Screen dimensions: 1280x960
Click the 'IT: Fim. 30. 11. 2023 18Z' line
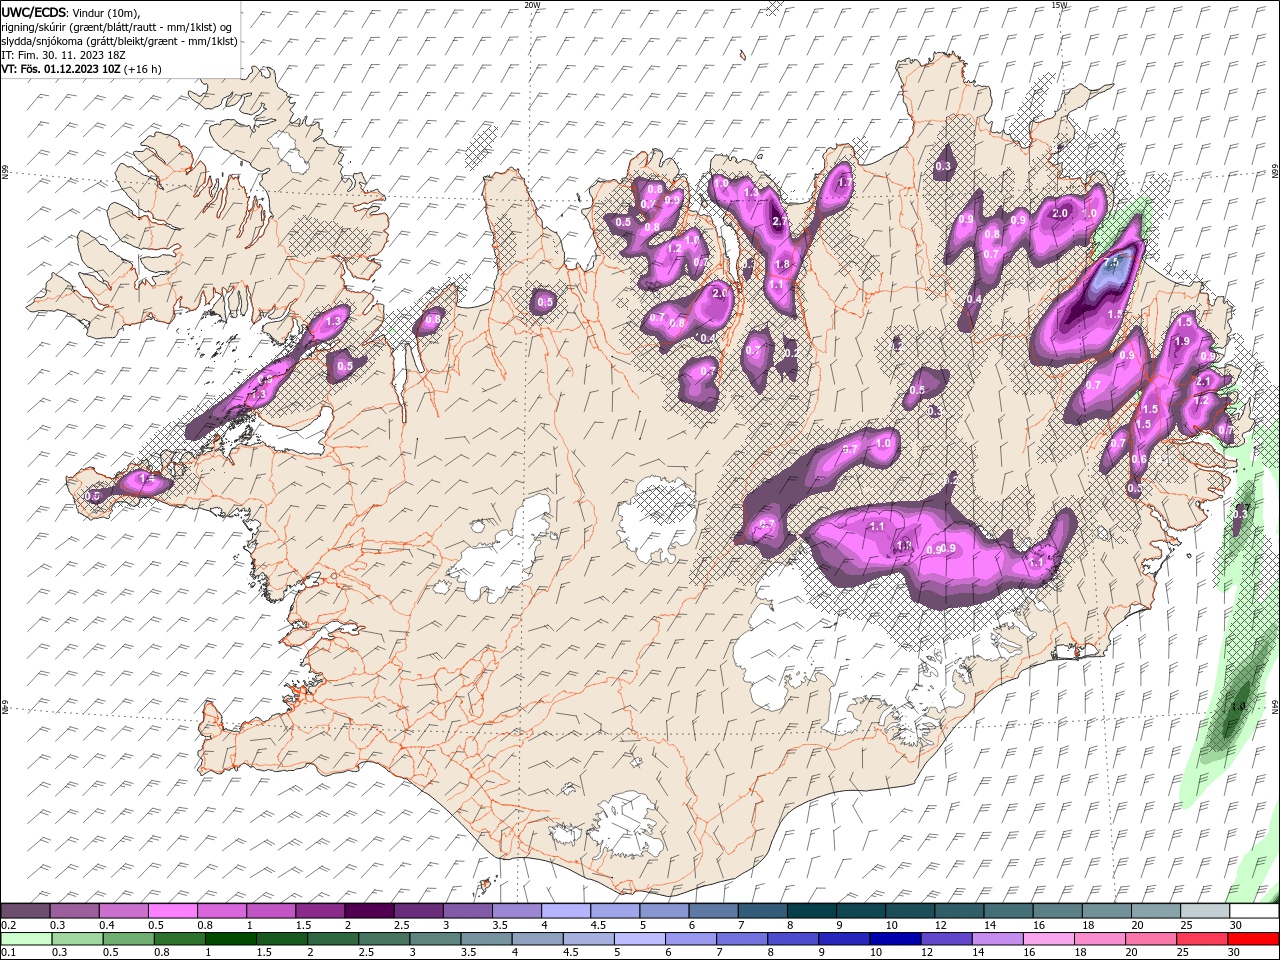(63, 55)
